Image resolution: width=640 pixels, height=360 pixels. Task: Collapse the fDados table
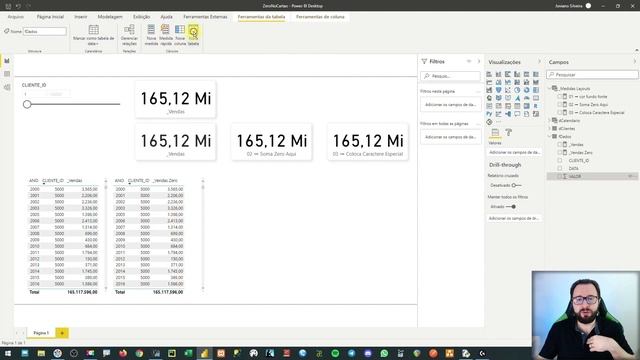(x=549, y=137)
